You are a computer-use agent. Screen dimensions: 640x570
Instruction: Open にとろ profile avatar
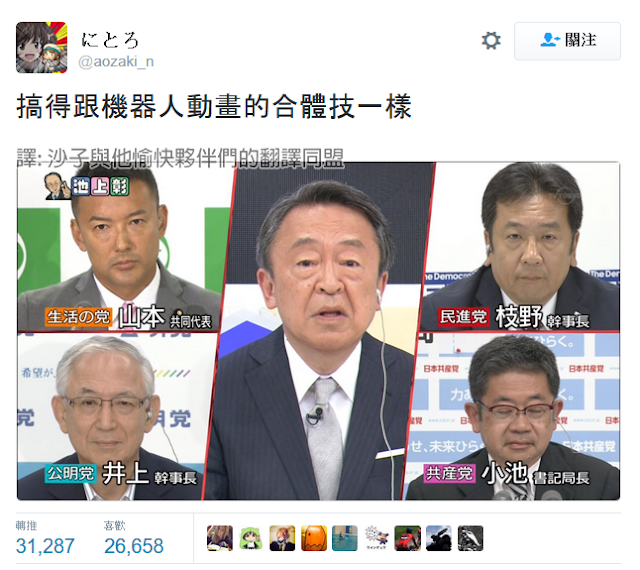click(42, 47)
